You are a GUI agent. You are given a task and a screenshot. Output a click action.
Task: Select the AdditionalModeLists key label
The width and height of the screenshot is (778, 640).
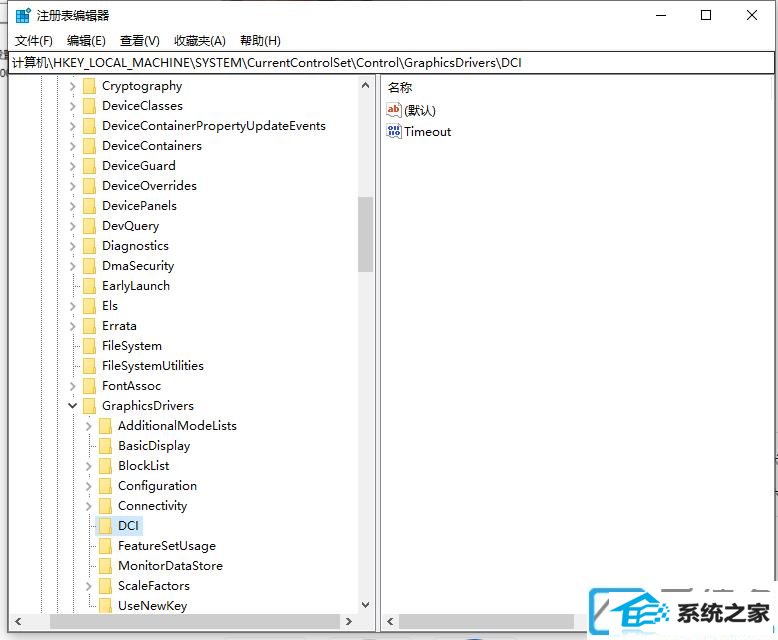(x=177, y=426)
